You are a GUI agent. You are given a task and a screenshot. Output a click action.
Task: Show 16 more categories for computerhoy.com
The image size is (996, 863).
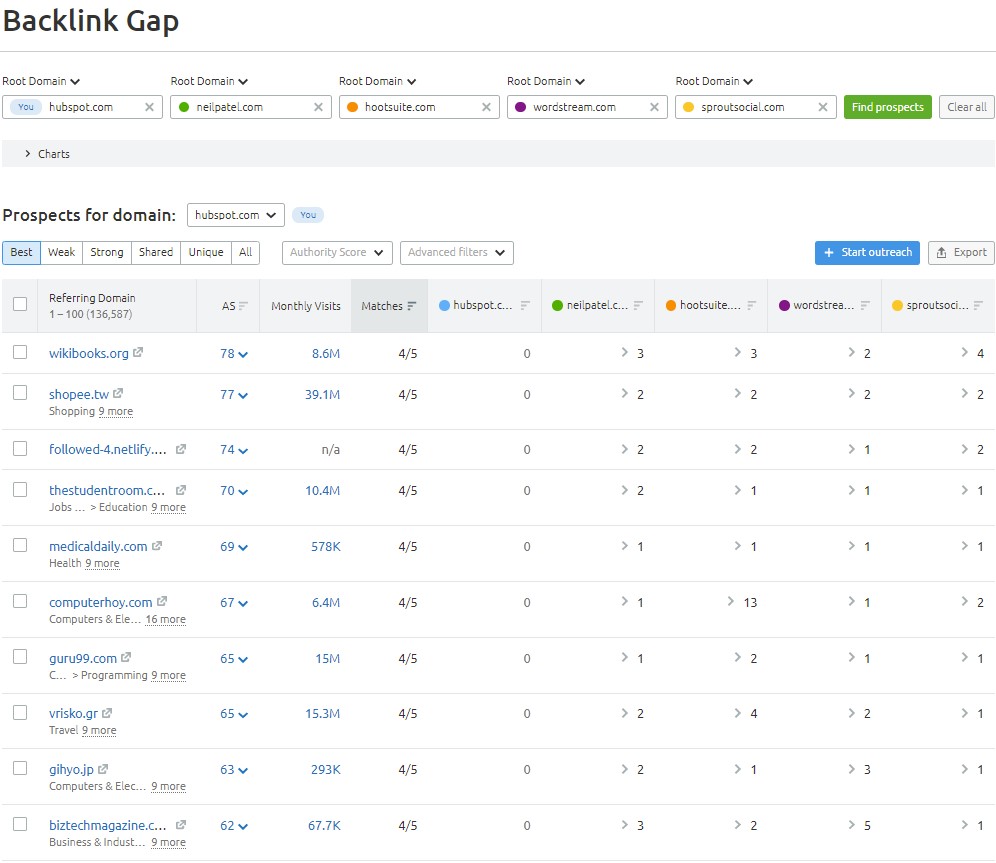click(x=165, y=619)
